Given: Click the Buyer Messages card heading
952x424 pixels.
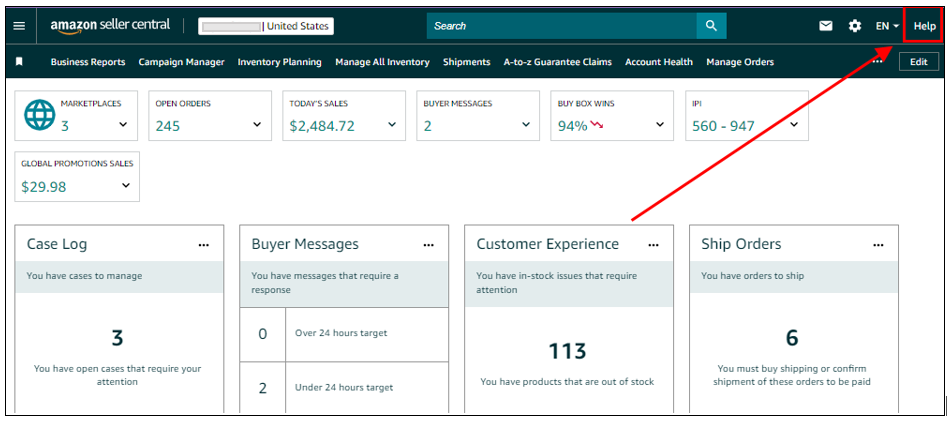Looking at the screenshot, I should pyautogui.click(x=305, y=245).
